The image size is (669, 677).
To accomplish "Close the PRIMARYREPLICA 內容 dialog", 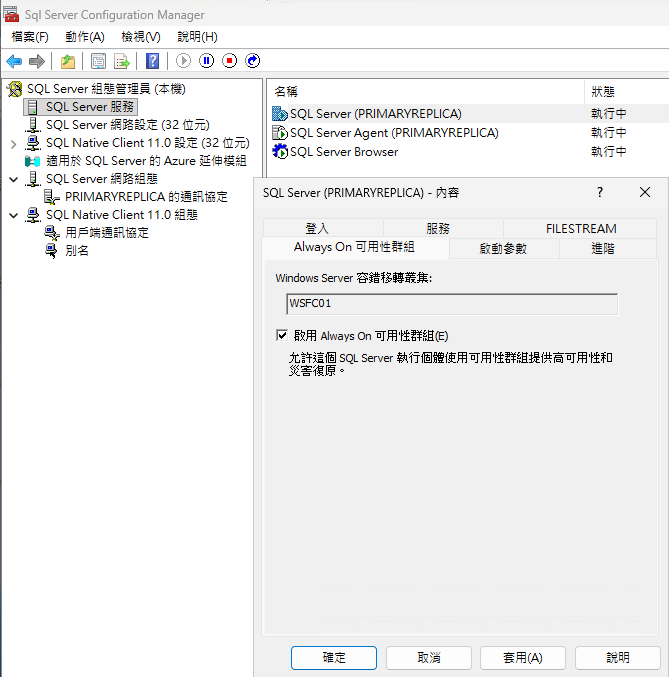I will 645,192.
